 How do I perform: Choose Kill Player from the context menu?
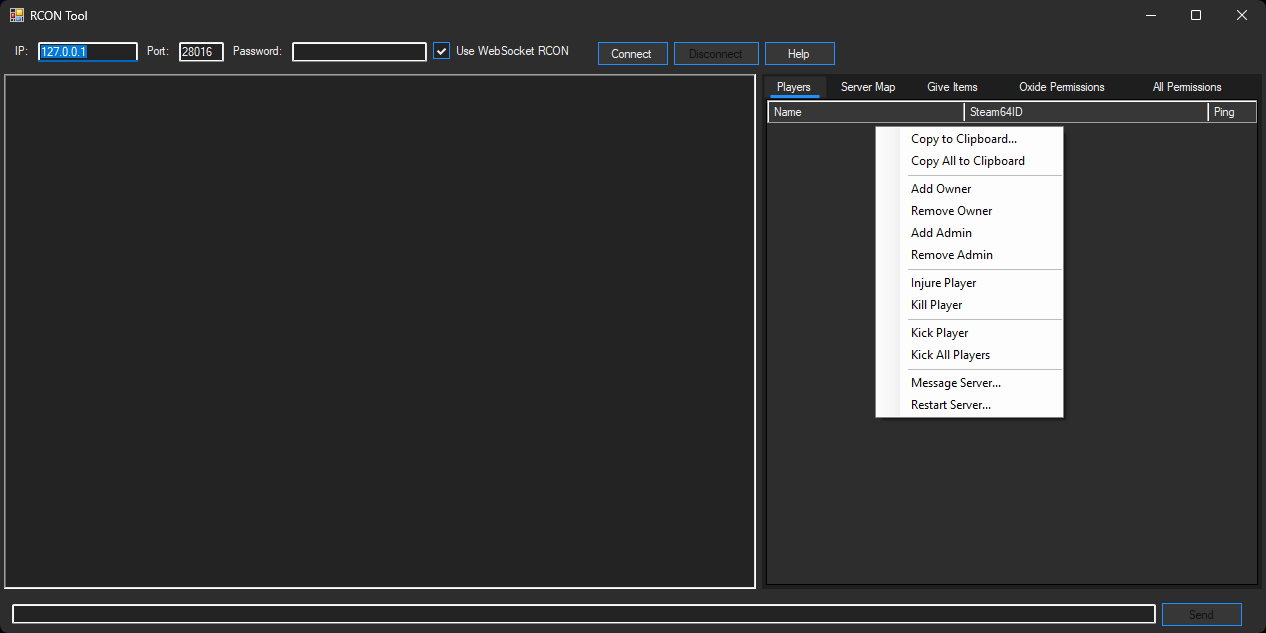coord(936,305)
